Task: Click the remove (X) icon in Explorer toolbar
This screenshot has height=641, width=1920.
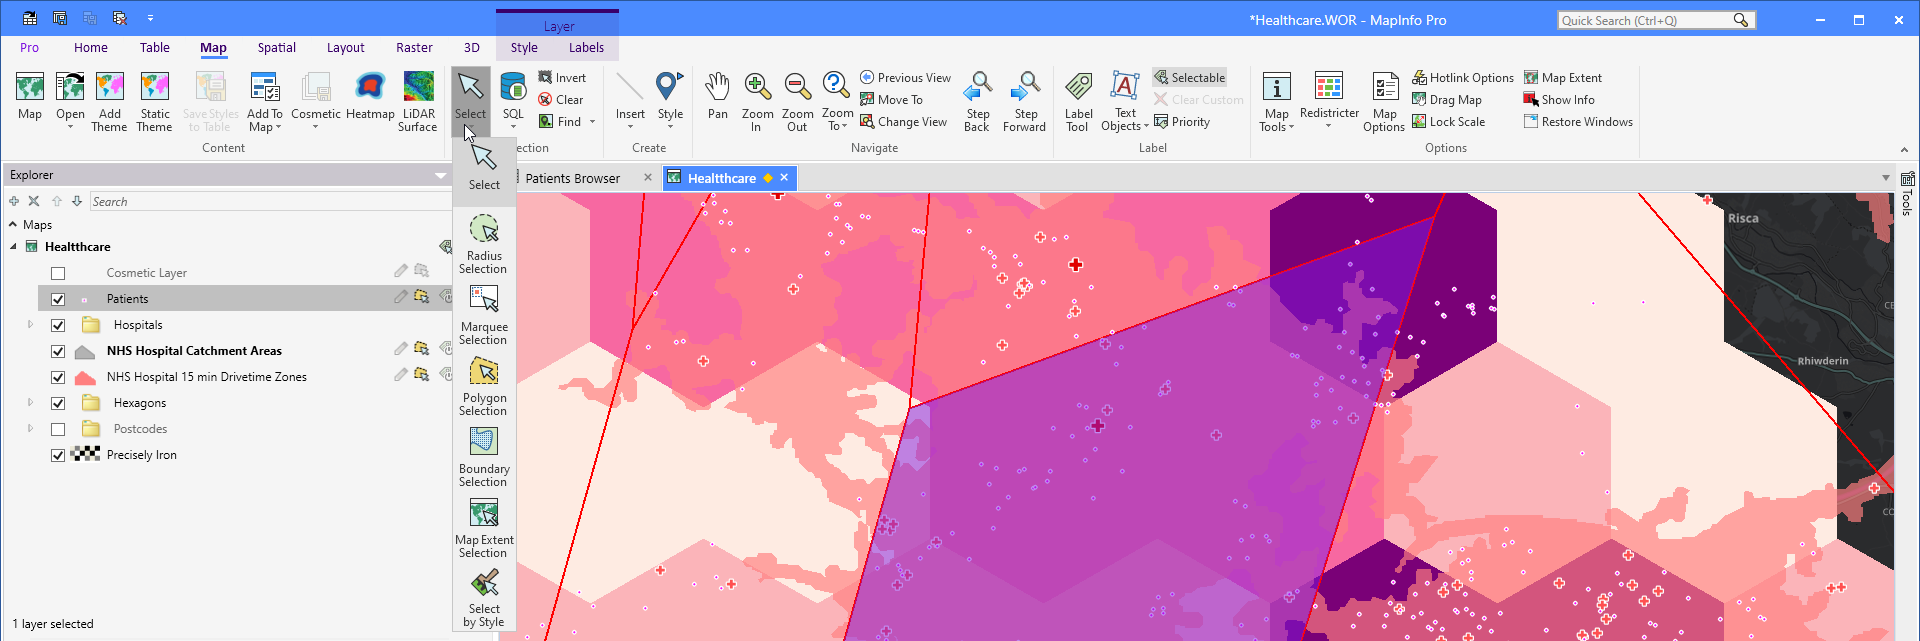Action: (34, 201)
